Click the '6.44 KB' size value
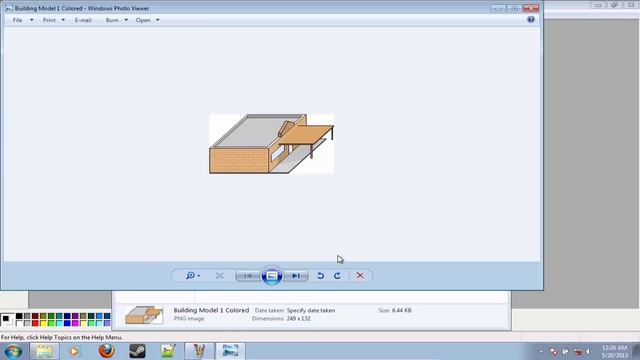The image size is (640, 360). pos(402,310)
